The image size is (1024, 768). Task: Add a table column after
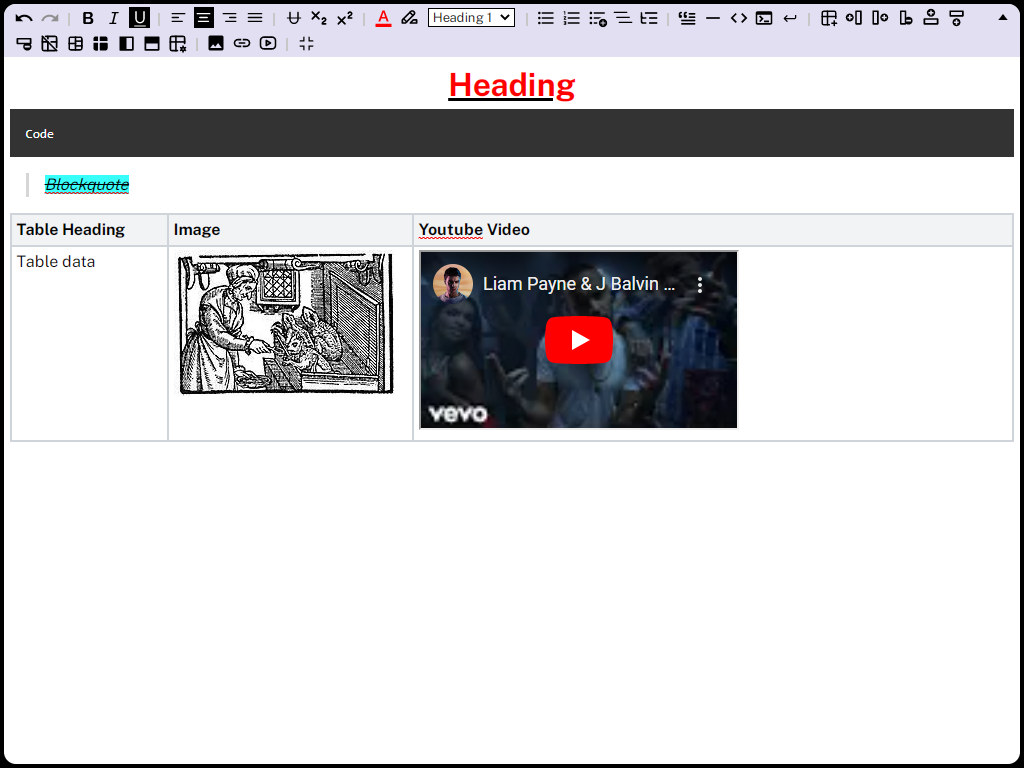880,18
